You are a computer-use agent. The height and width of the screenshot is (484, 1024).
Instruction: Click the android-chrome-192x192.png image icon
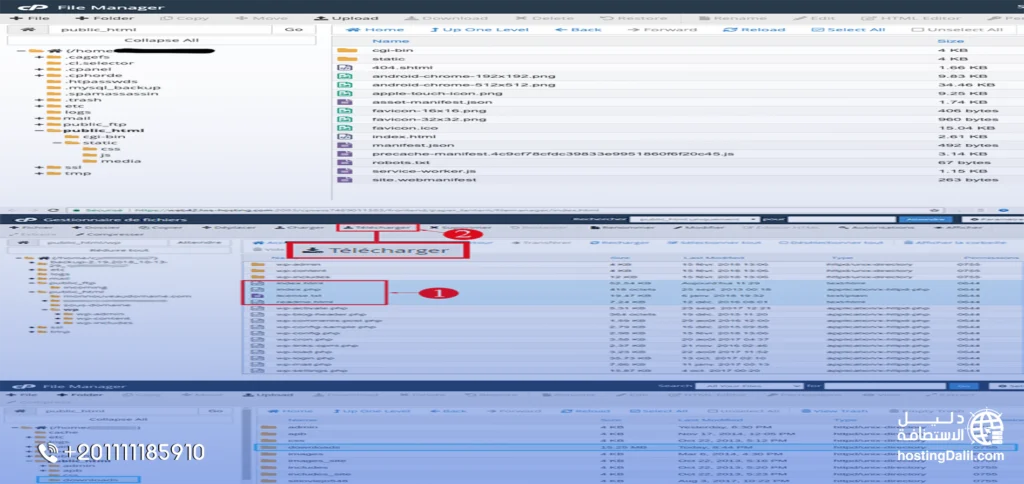[345, 76]
